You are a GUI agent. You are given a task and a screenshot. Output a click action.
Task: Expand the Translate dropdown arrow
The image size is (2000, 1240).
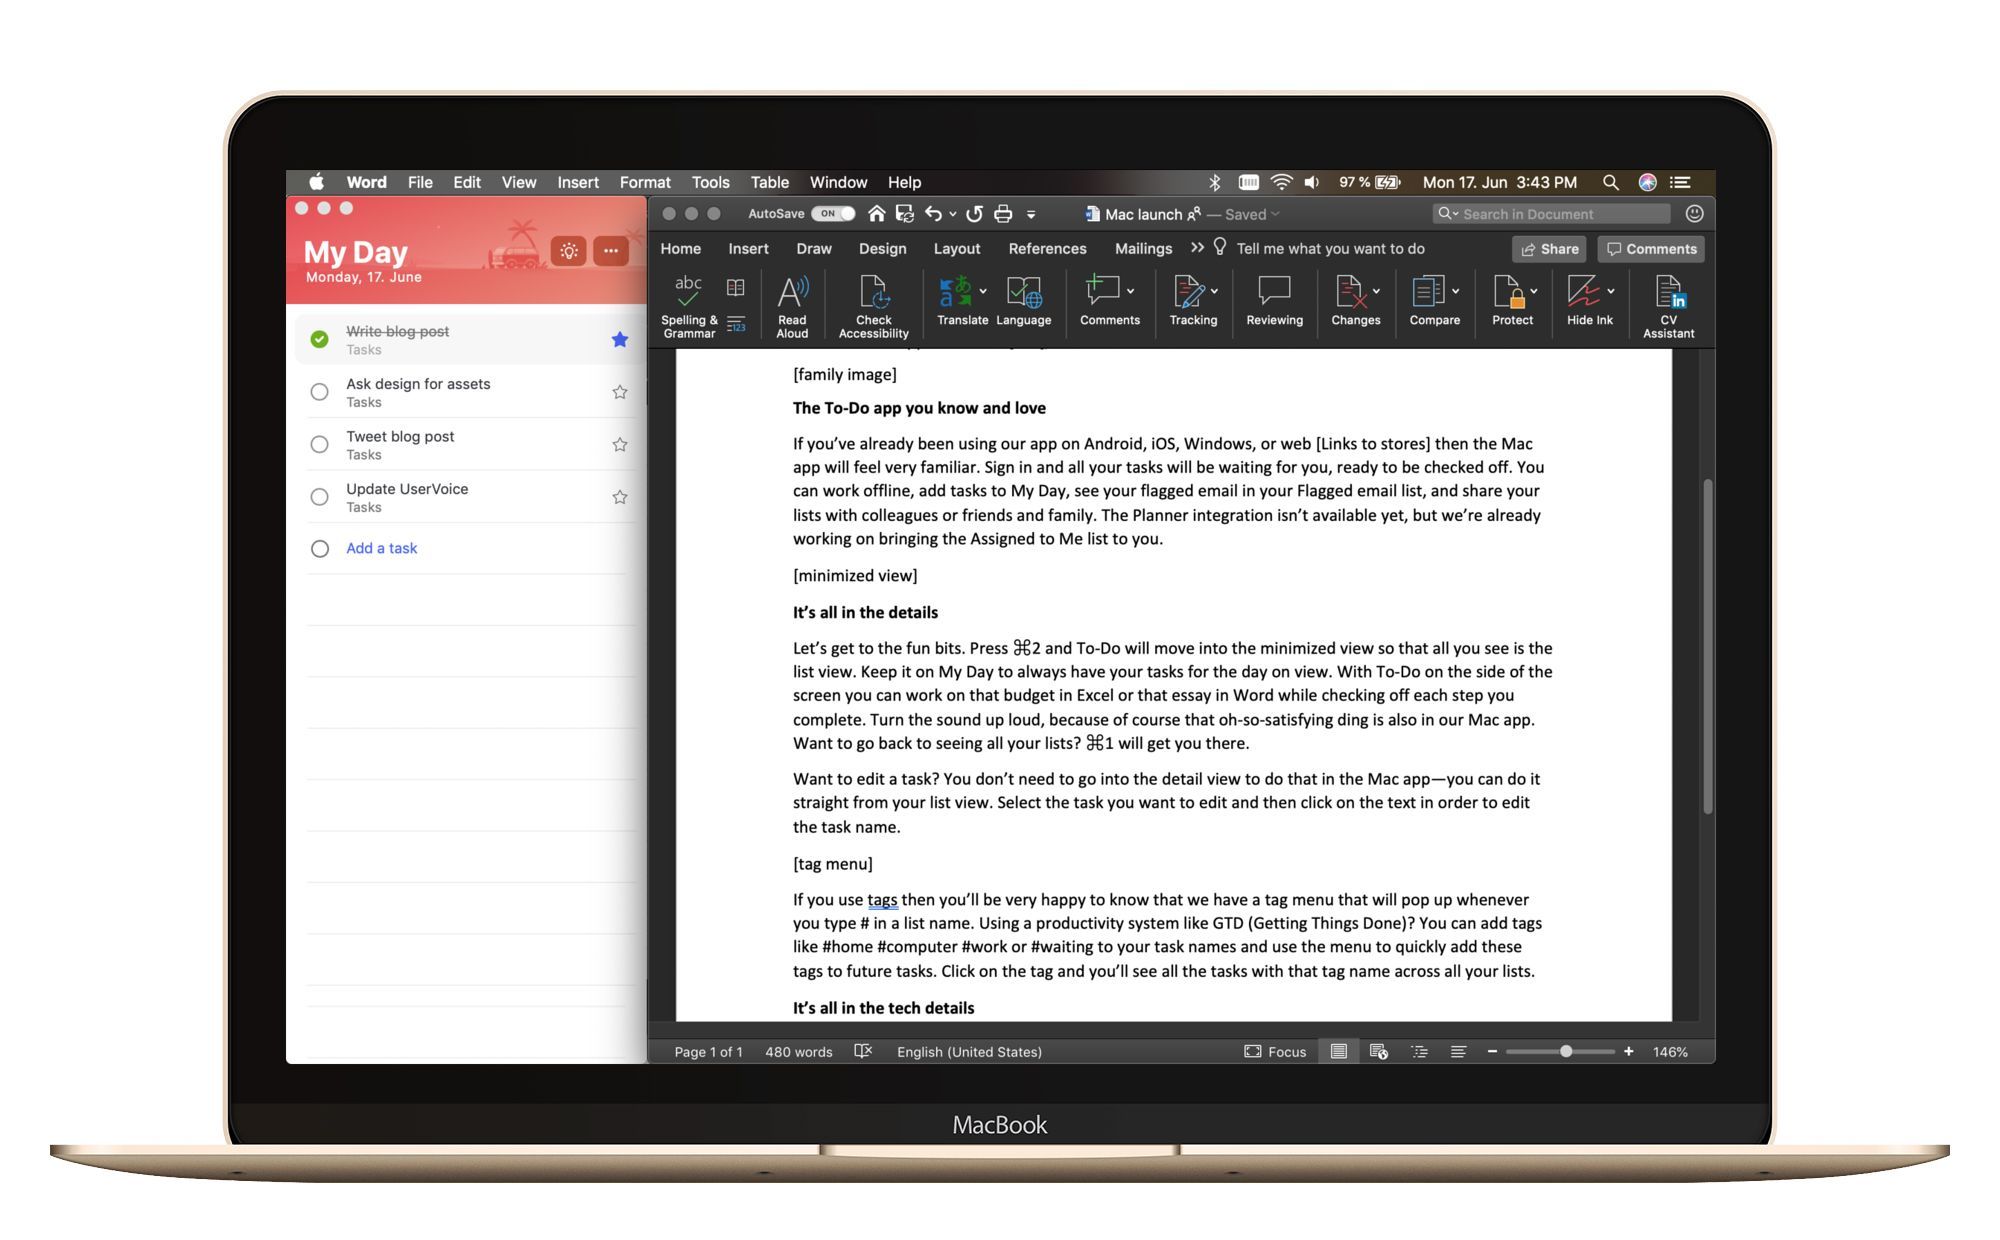(984, 291)
